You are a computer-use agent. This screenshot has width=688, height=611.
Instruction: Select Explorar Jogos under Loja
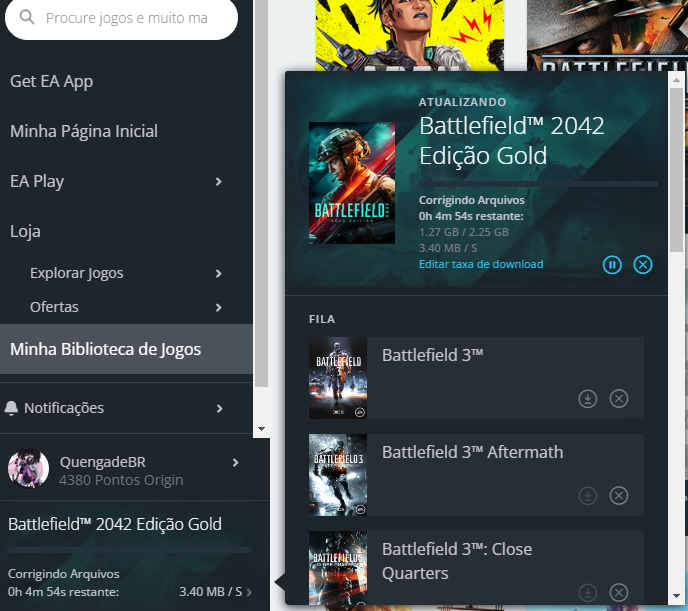[x=76, y=273]
